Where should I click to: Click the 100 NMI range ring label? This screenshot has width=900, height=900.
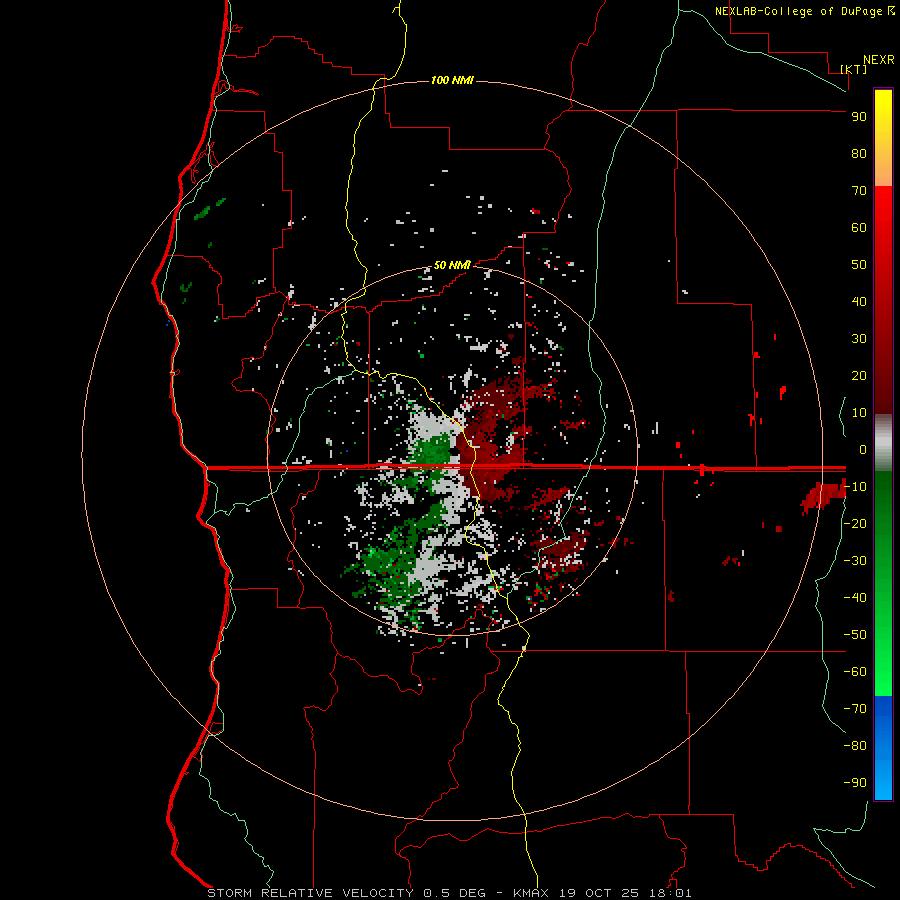point(452,80)
